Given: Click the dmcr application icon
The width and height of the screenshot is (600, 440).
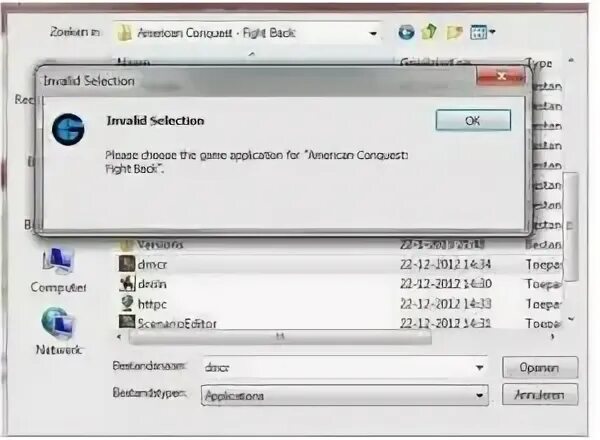Looking at the screenshot, I should click(x=127, y=264).
